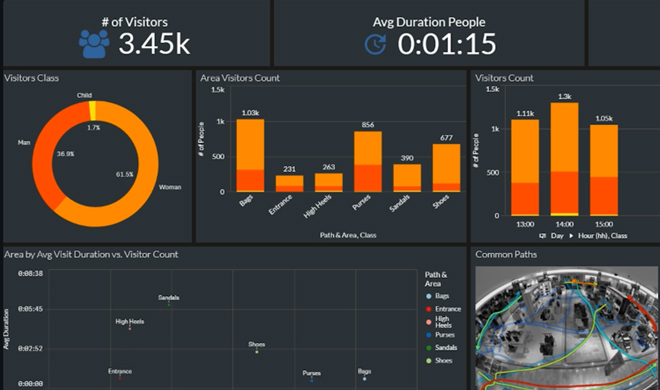
Task: Click the 14:00 bar showing 1.3k
Action: (564, 159)
